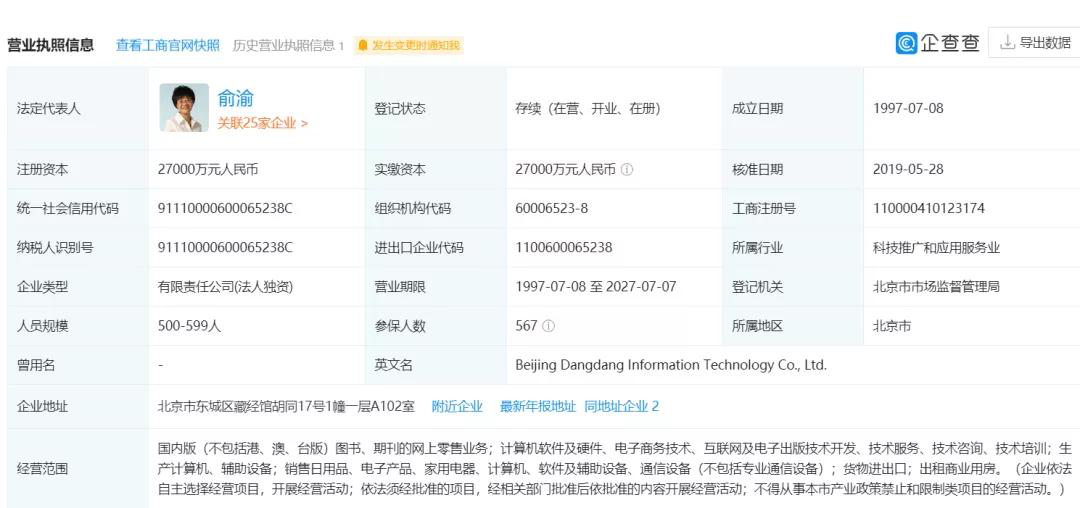Select region value 北京市 in 所属地区 row
1080x508 pixels.
click(x=892, y=326)
